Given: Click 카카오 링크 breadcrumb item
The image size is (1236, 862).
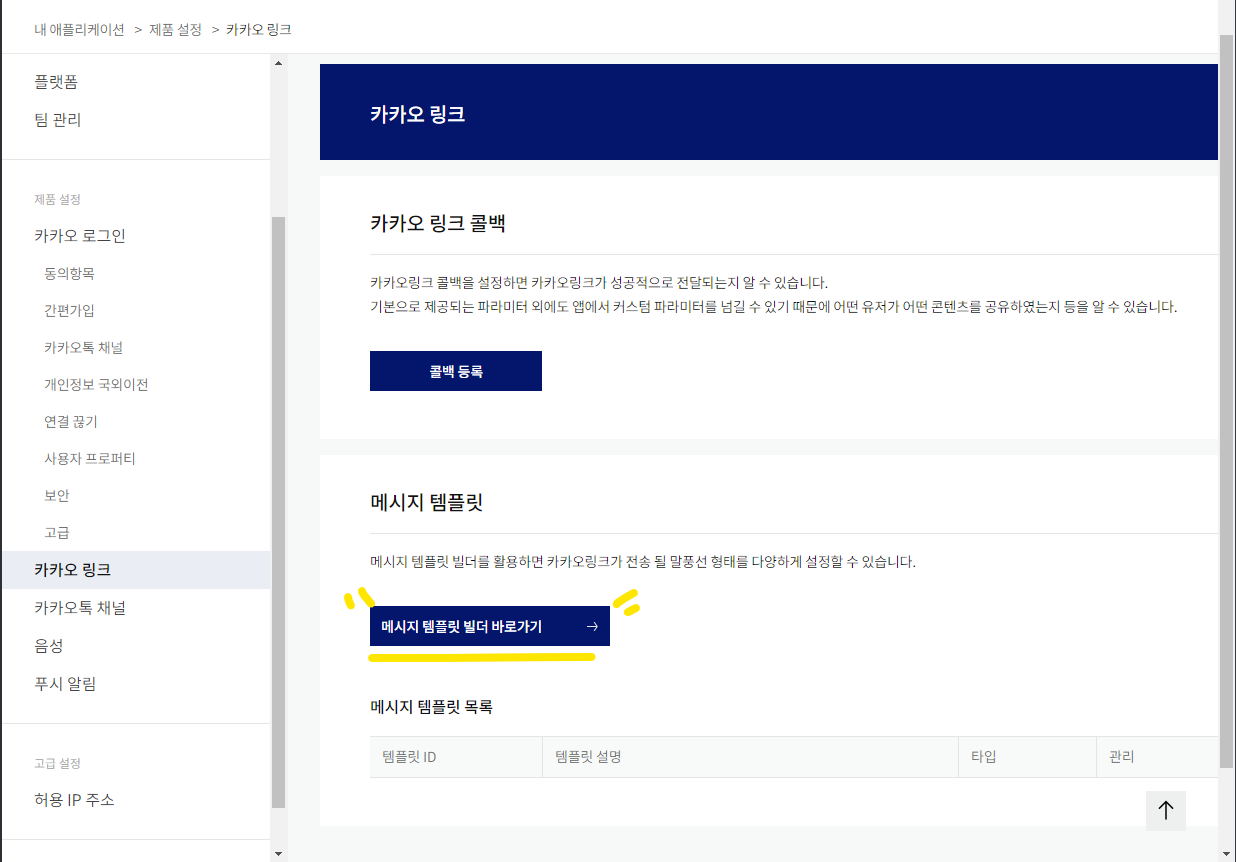Looking at the screenshot, I should coord(259,30).
